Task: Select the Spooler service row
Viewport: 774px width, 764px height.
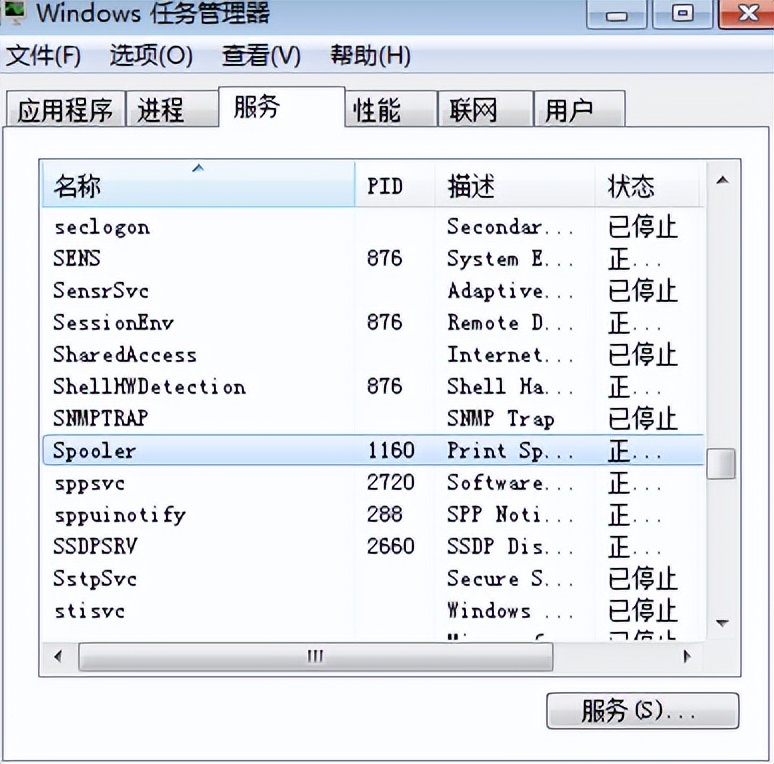Action: (373, 450)
